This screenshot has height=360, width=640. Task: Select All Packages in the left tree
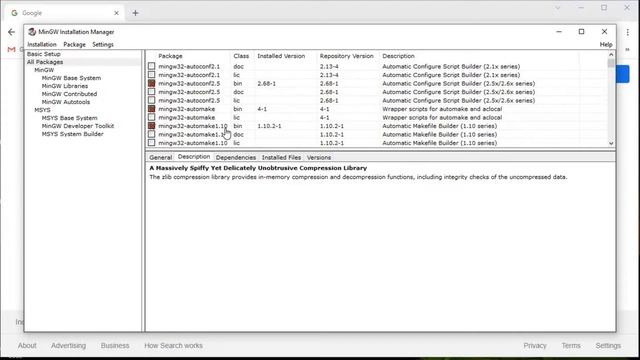pyautogui.click(x=45, y=62)
